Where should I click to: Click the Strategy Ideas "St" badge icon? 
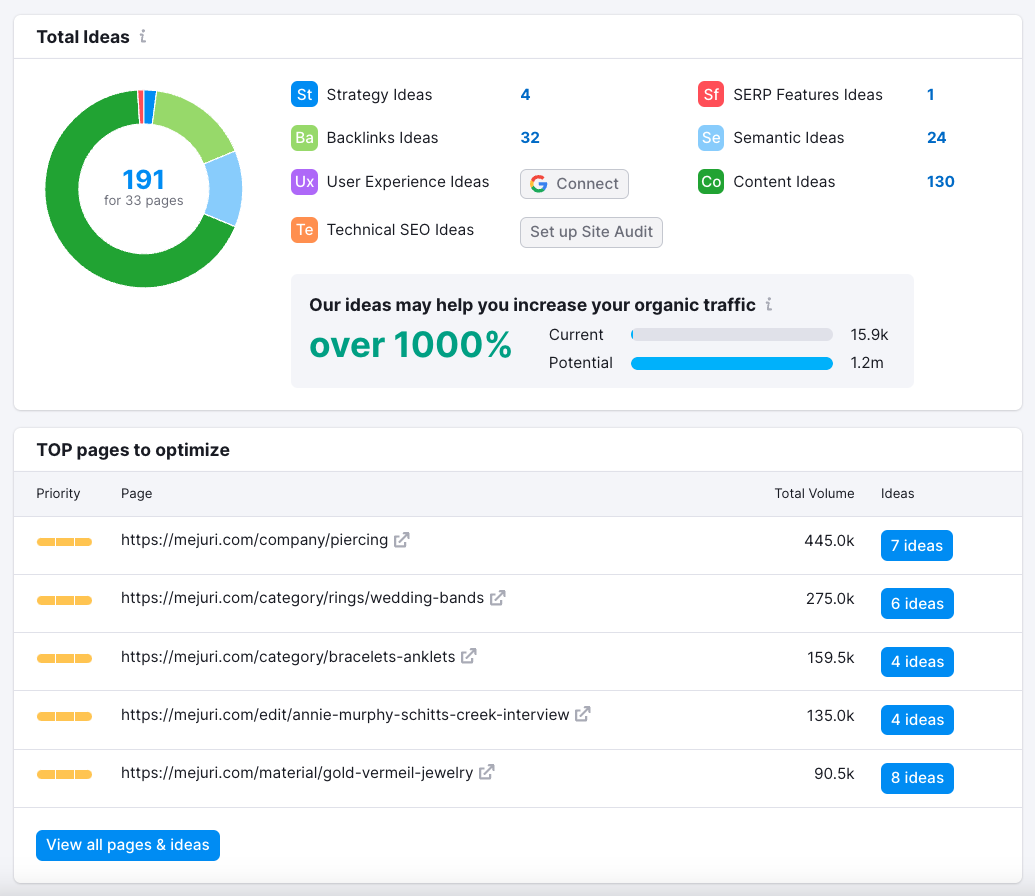click(x=305, y=94)
